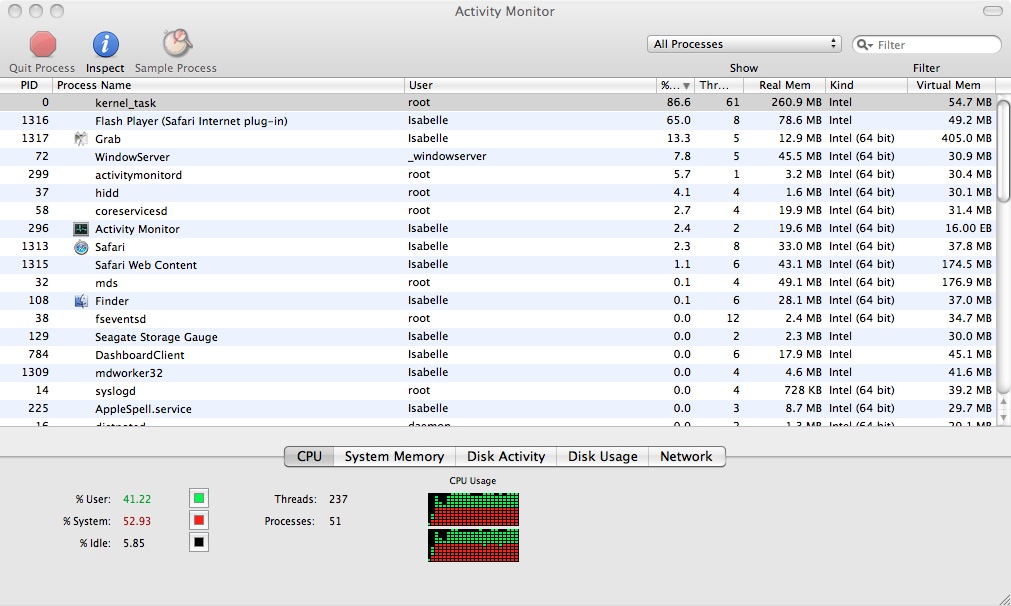Click the toolbar toggle pill at window top-right
1011x606 pixels.
(x=992, y=11)
